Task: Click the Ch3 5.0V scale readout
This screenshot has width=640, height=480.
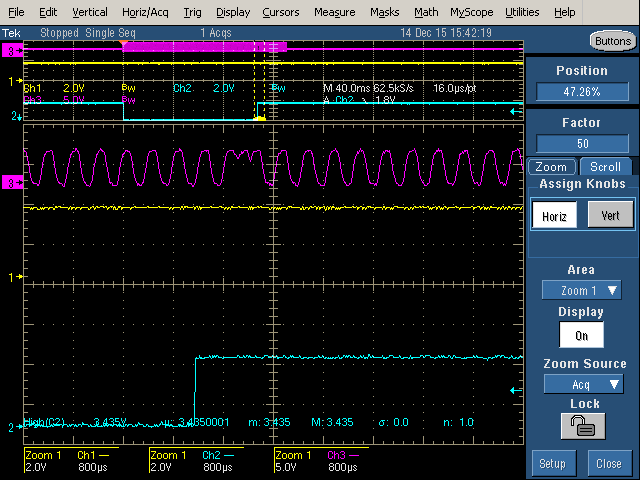Action: [54, 100]
